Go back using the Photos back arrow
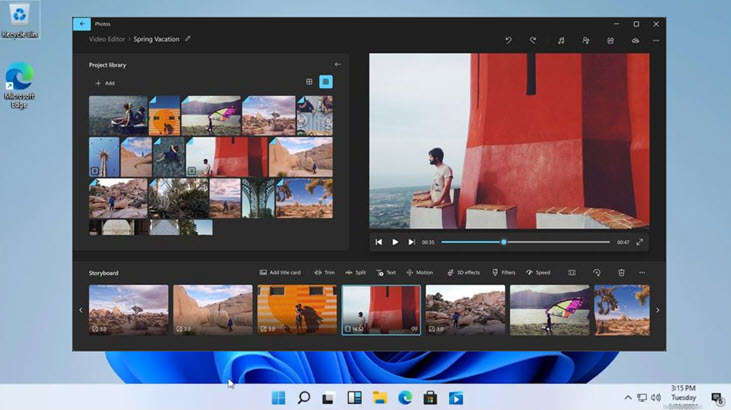The width and height of the screenshot is (731, 410). (82, 23)
